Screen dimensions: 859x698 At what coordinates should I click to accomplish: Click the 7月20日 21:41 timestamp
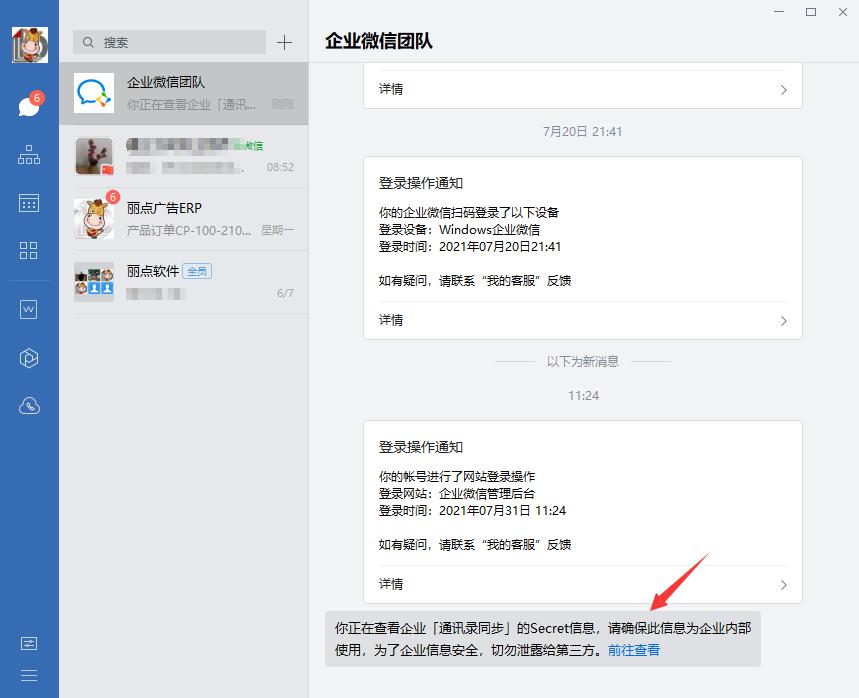click(x=582, y=131)
